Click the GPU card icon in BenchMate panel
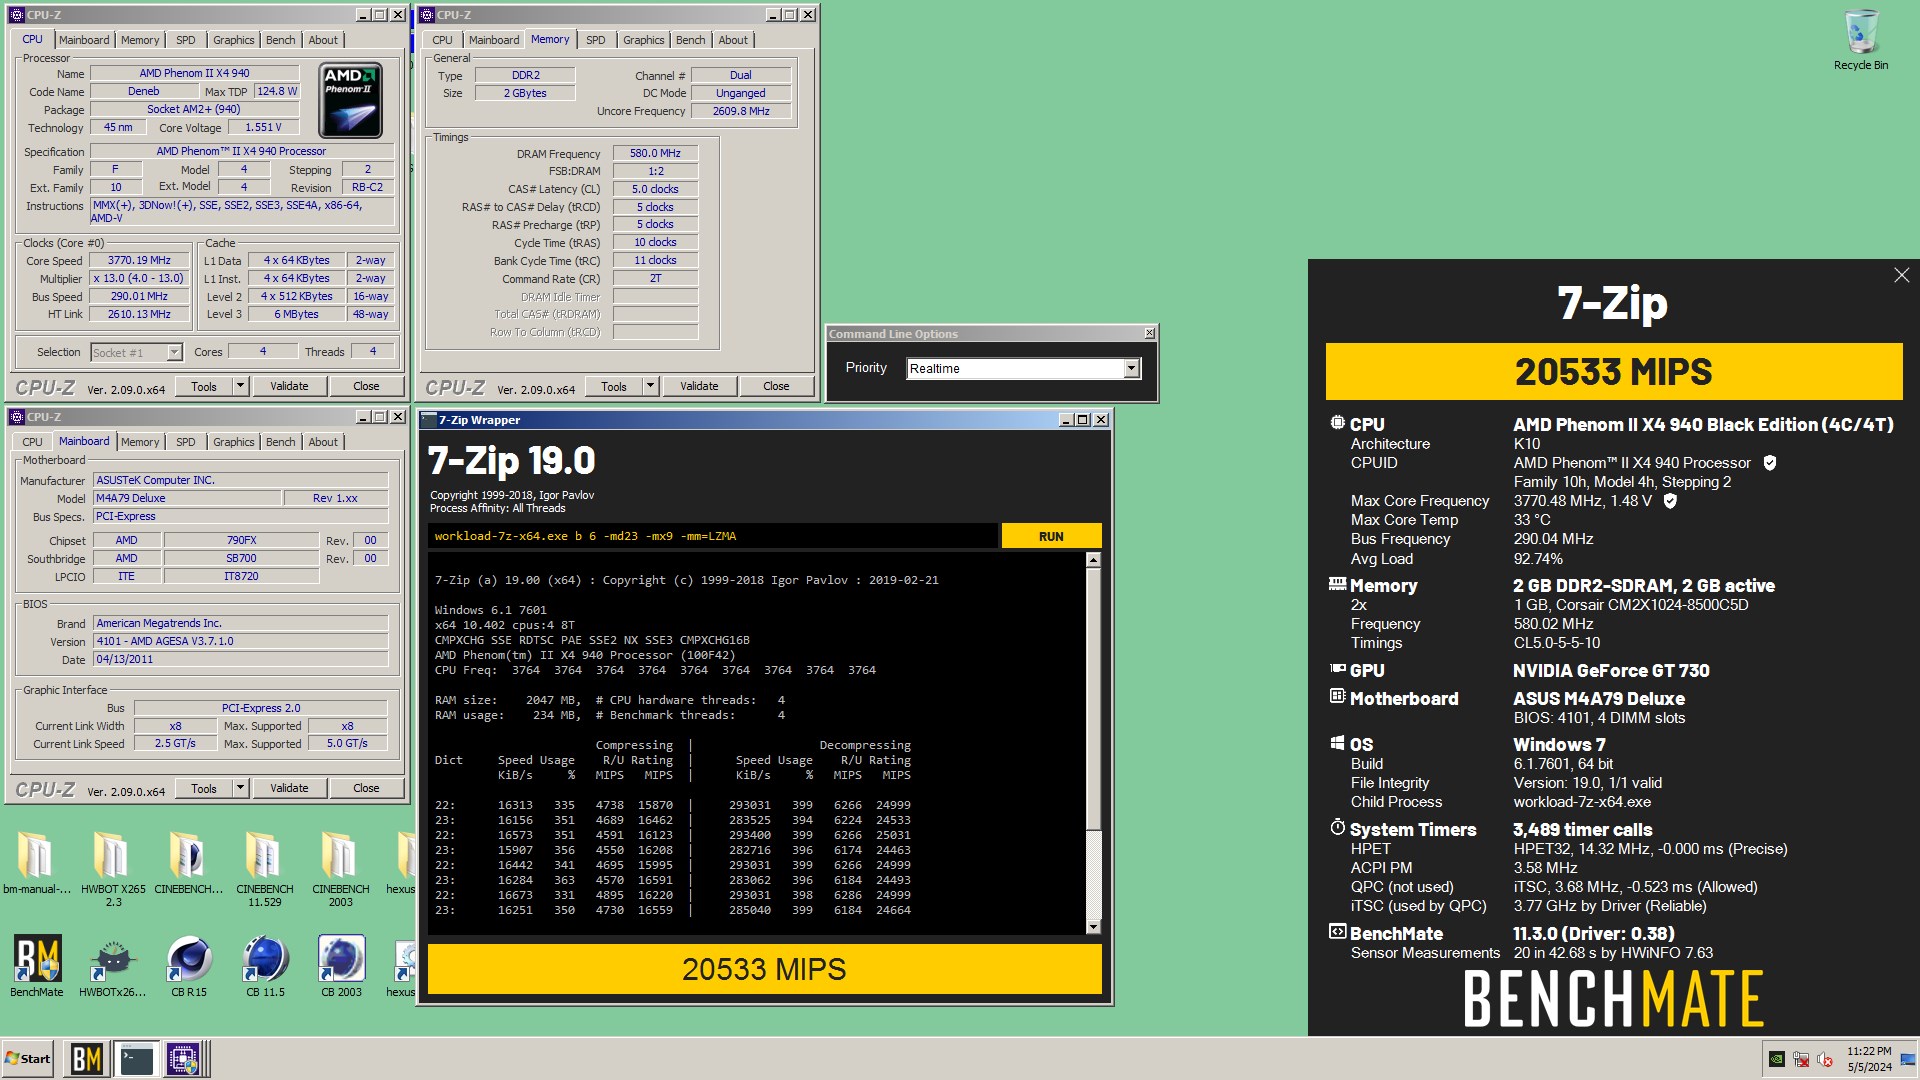 coord(1337,669)
